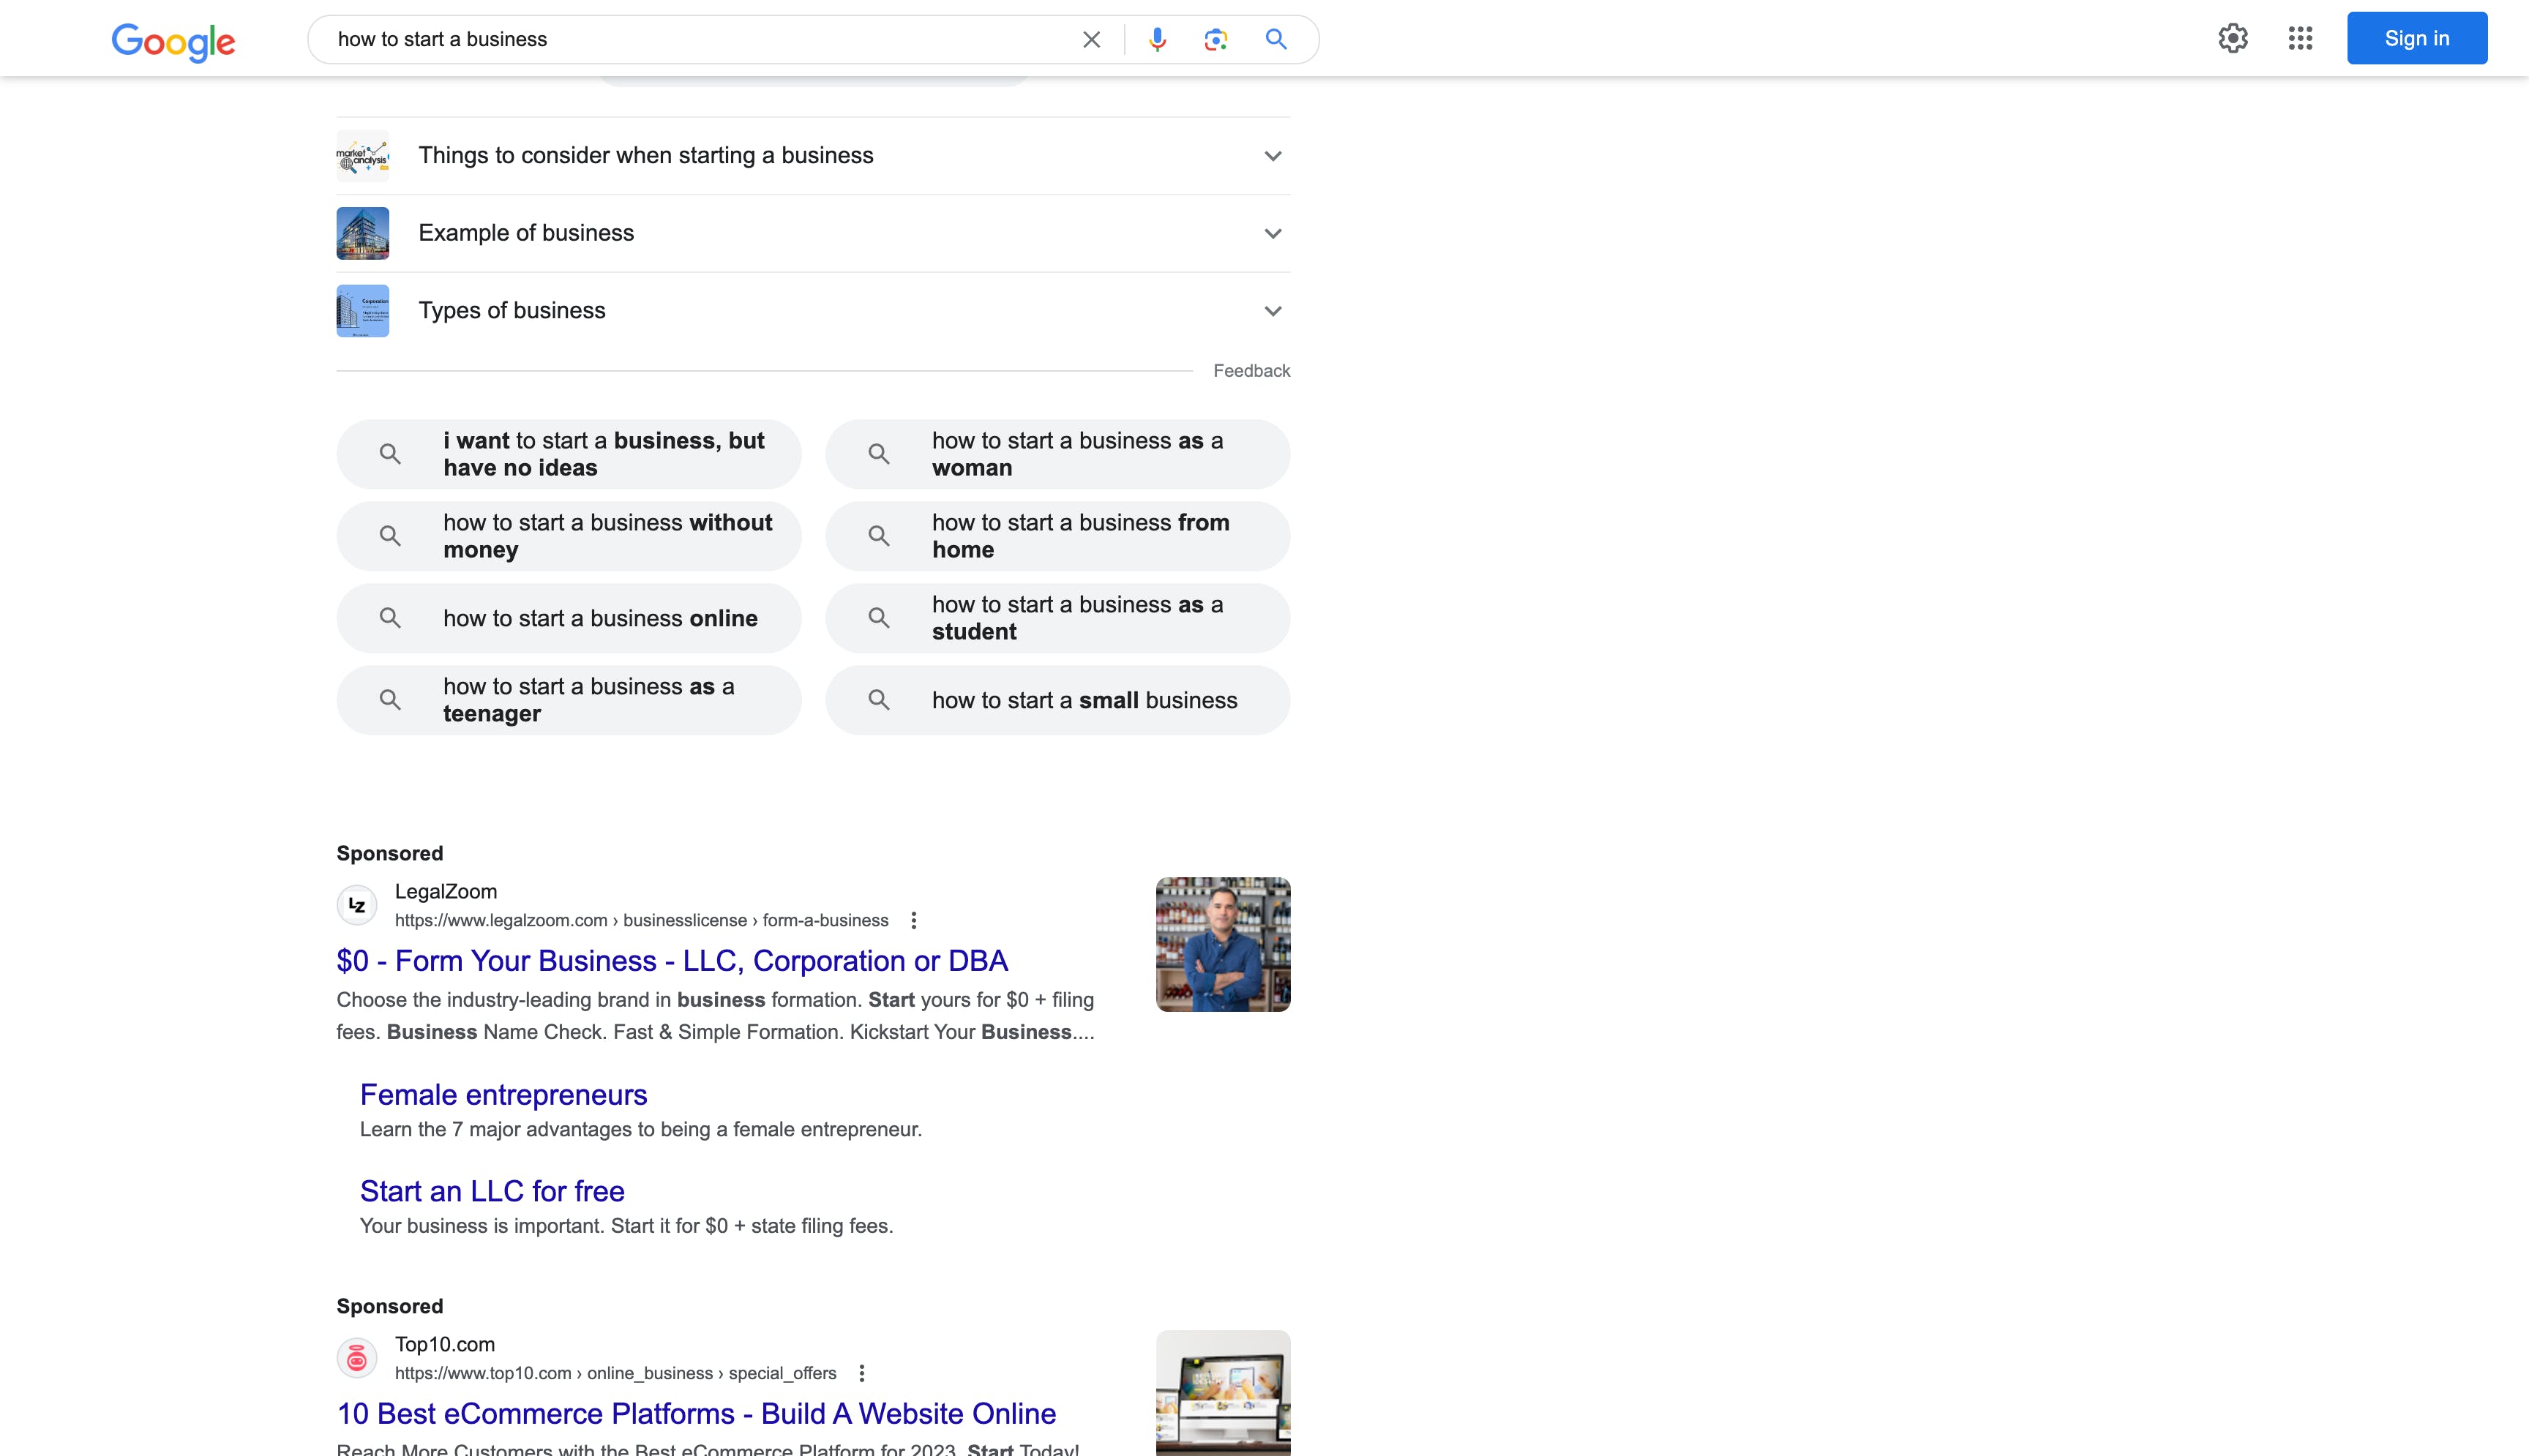Click 'how to start a business without money' suggestion
Screen dimensions: 2529x1456
(x=568, y=535)
